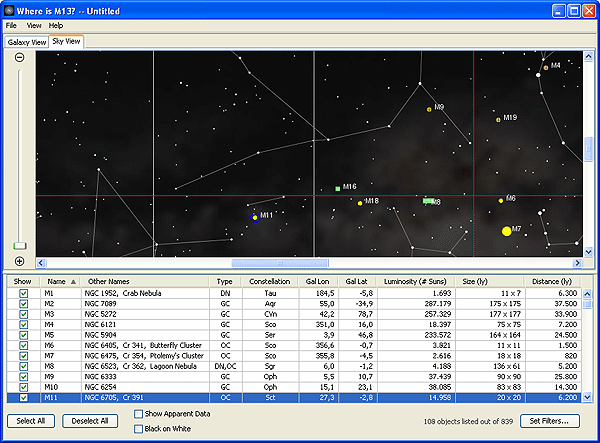Sort by Name column header
The width and height of the screenshot is (600, 443).
pyautogui.click(x=61, y=282)
